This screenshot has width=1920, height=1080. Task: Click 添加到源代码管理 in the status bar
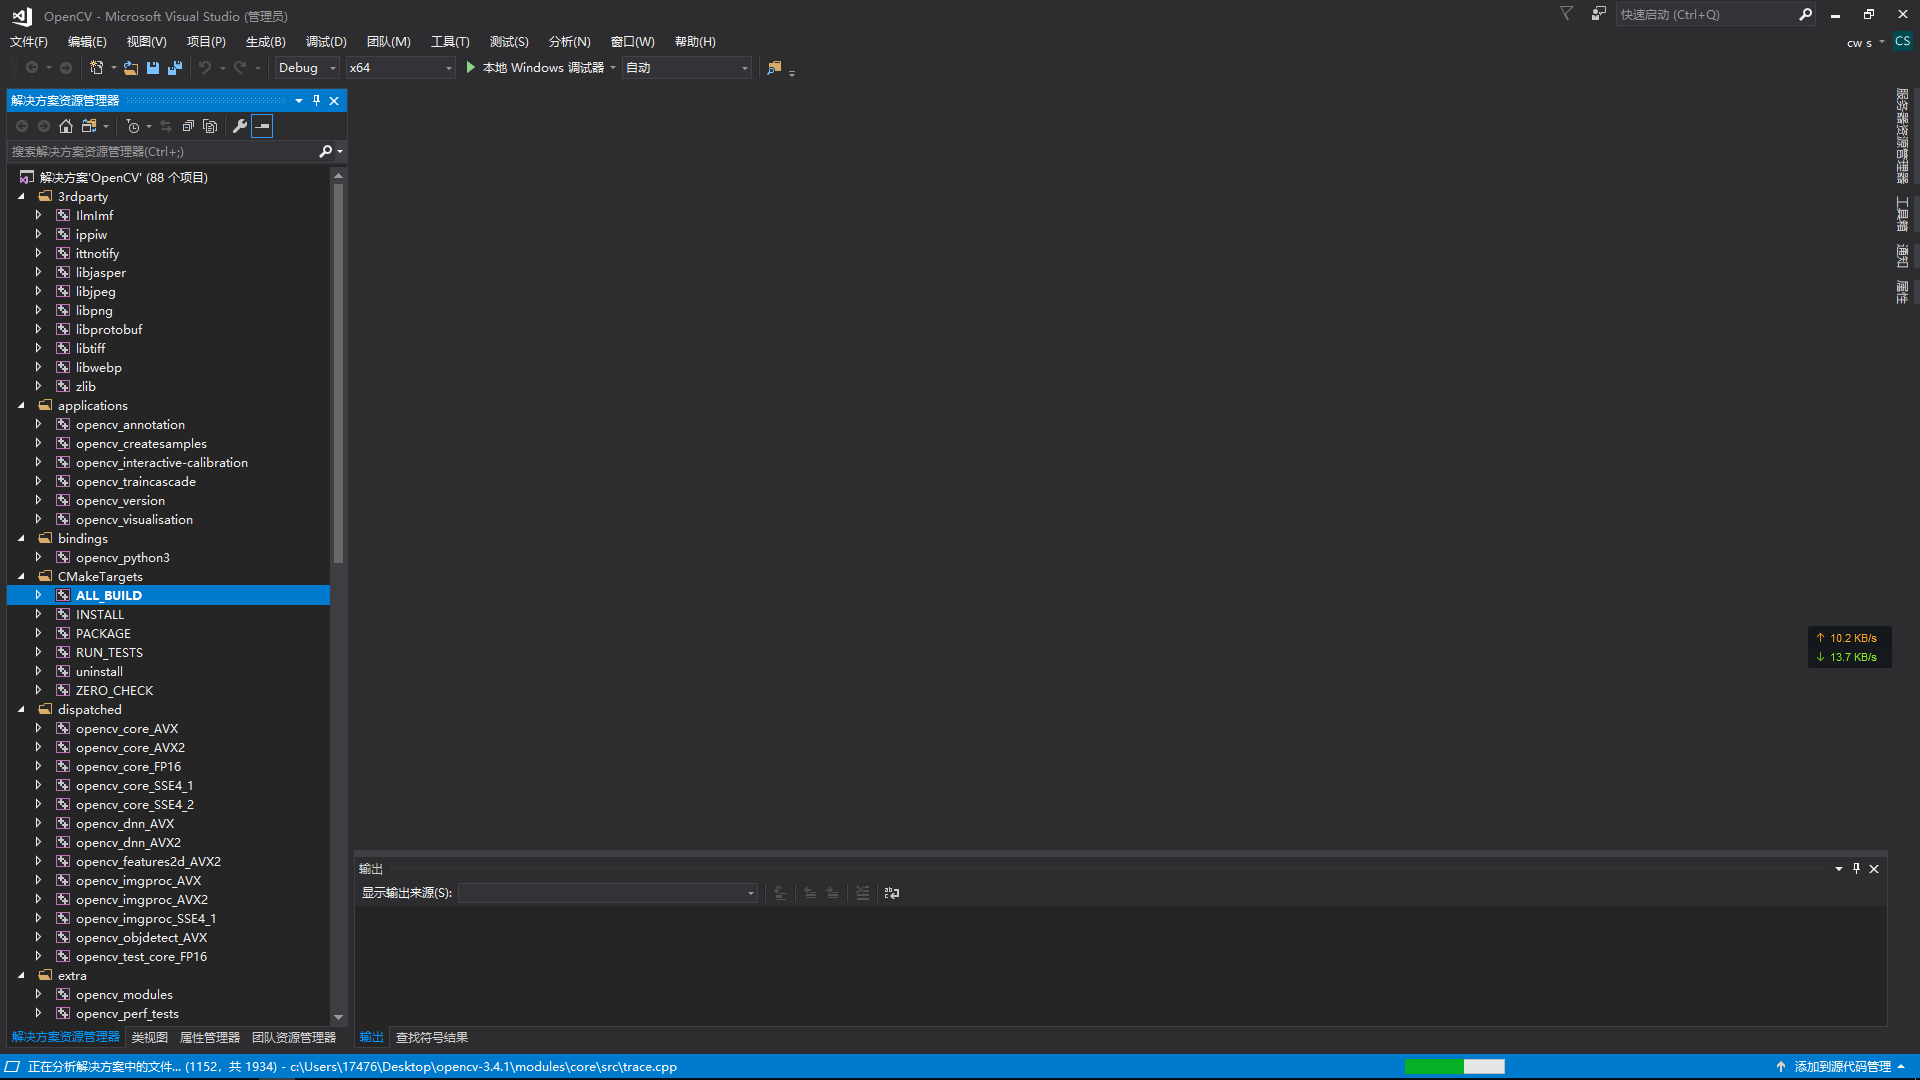(1842, 1067)
